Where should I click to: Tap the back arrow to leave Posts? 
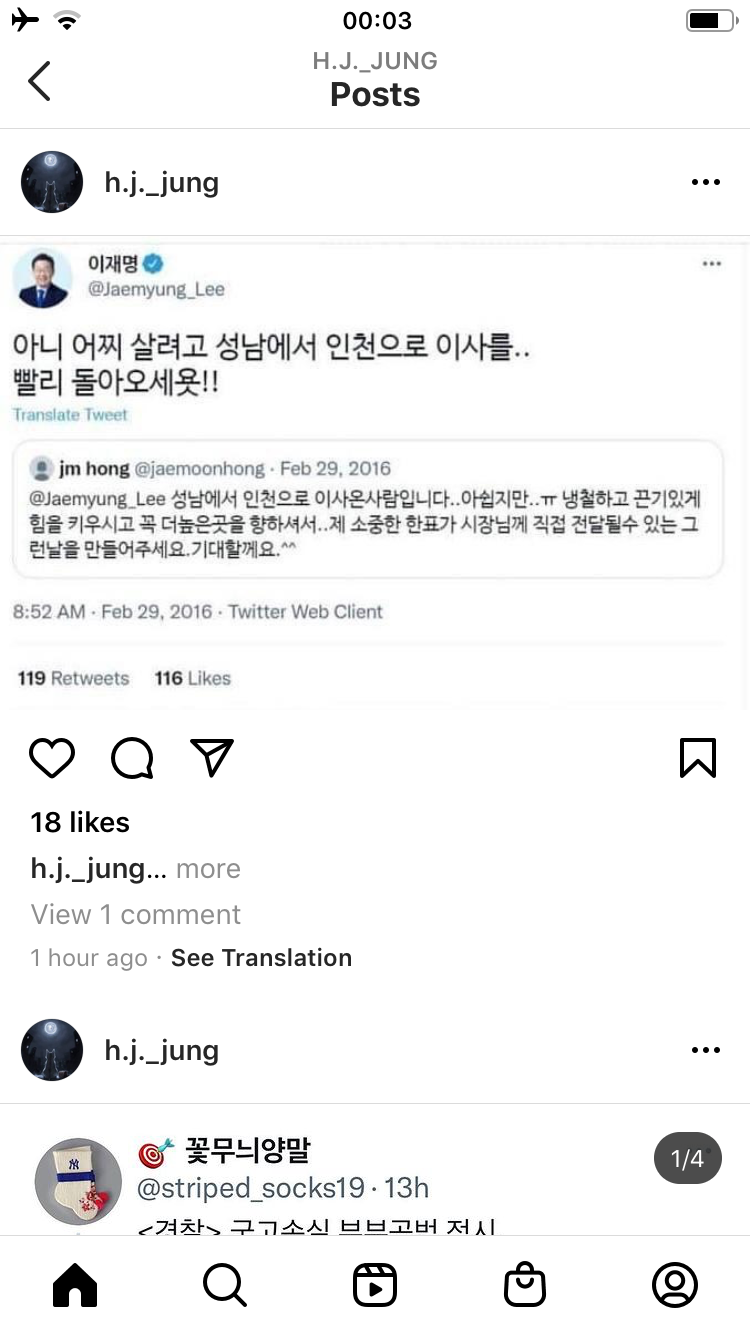pos(40,81)
